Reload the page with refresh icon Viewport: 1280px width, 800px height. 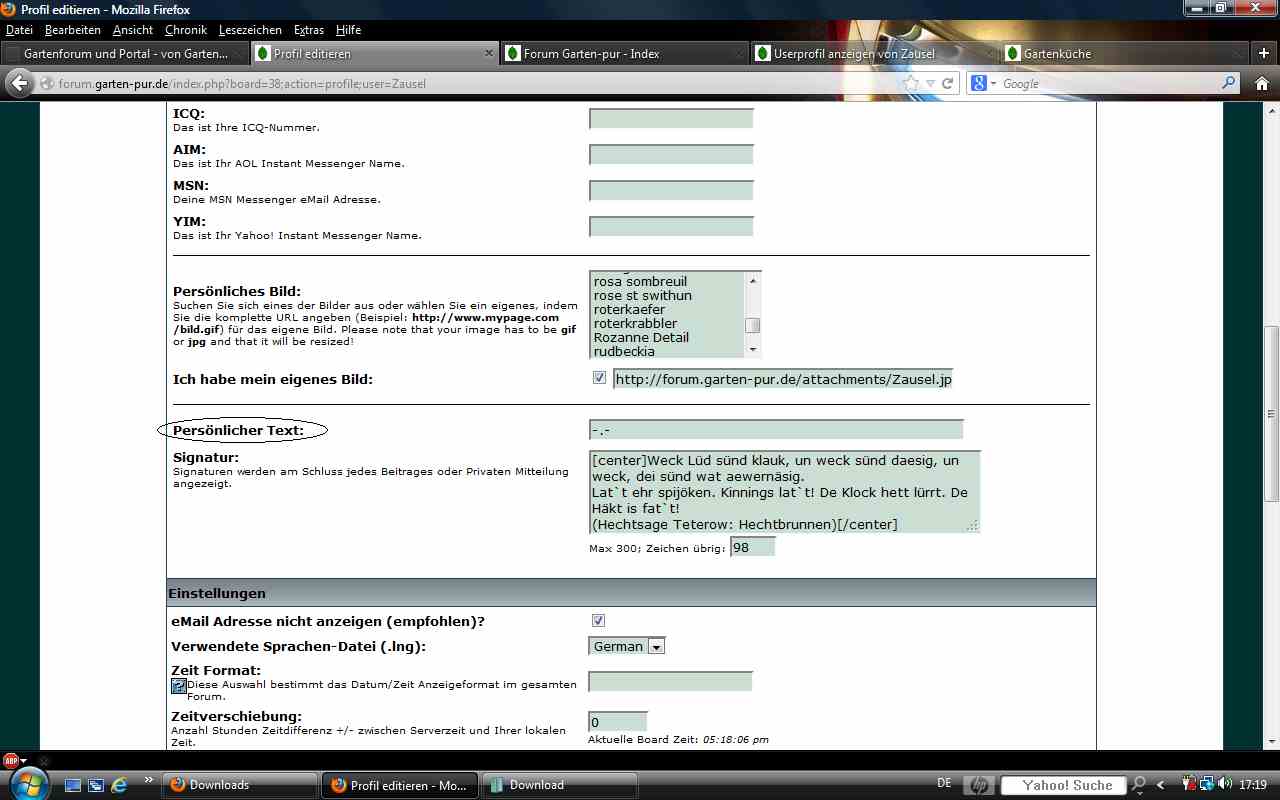coord(947,84)
